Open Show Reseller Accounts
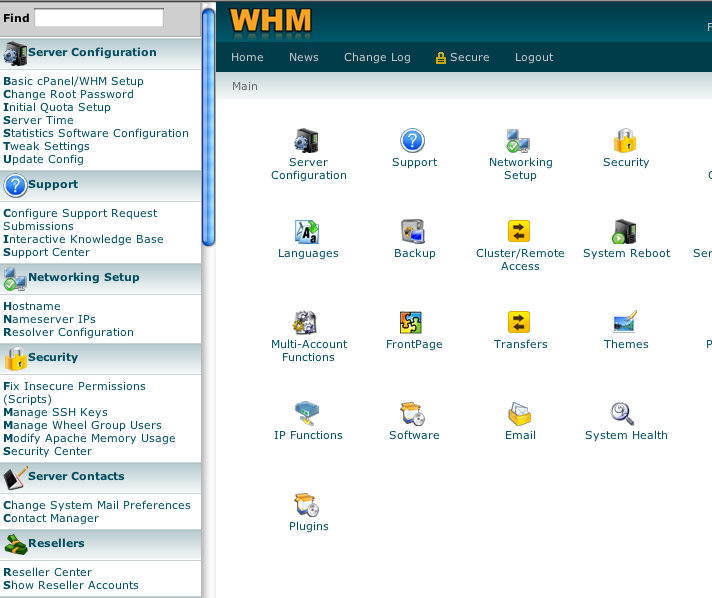This screenshot has width=712, height=598. coord(71,585)
